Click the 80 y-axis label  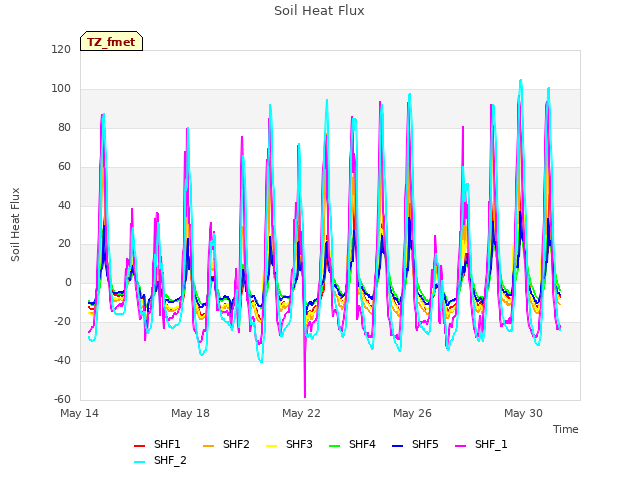pyautogui.click(x=64, y=128)
